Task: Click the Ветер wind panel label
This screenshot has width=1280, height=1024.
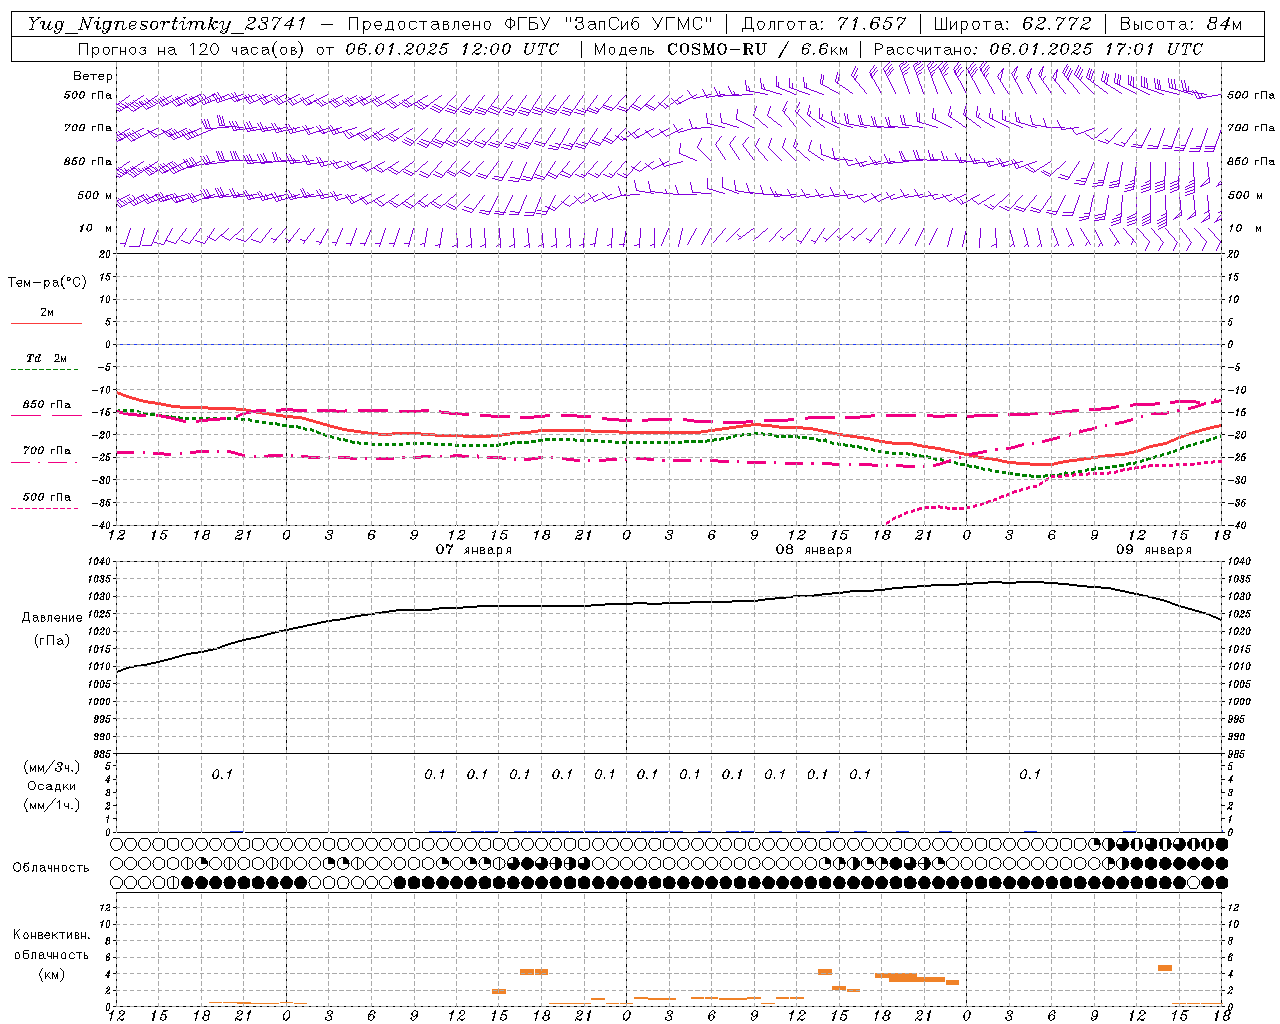Action: [x=93, y=76]
